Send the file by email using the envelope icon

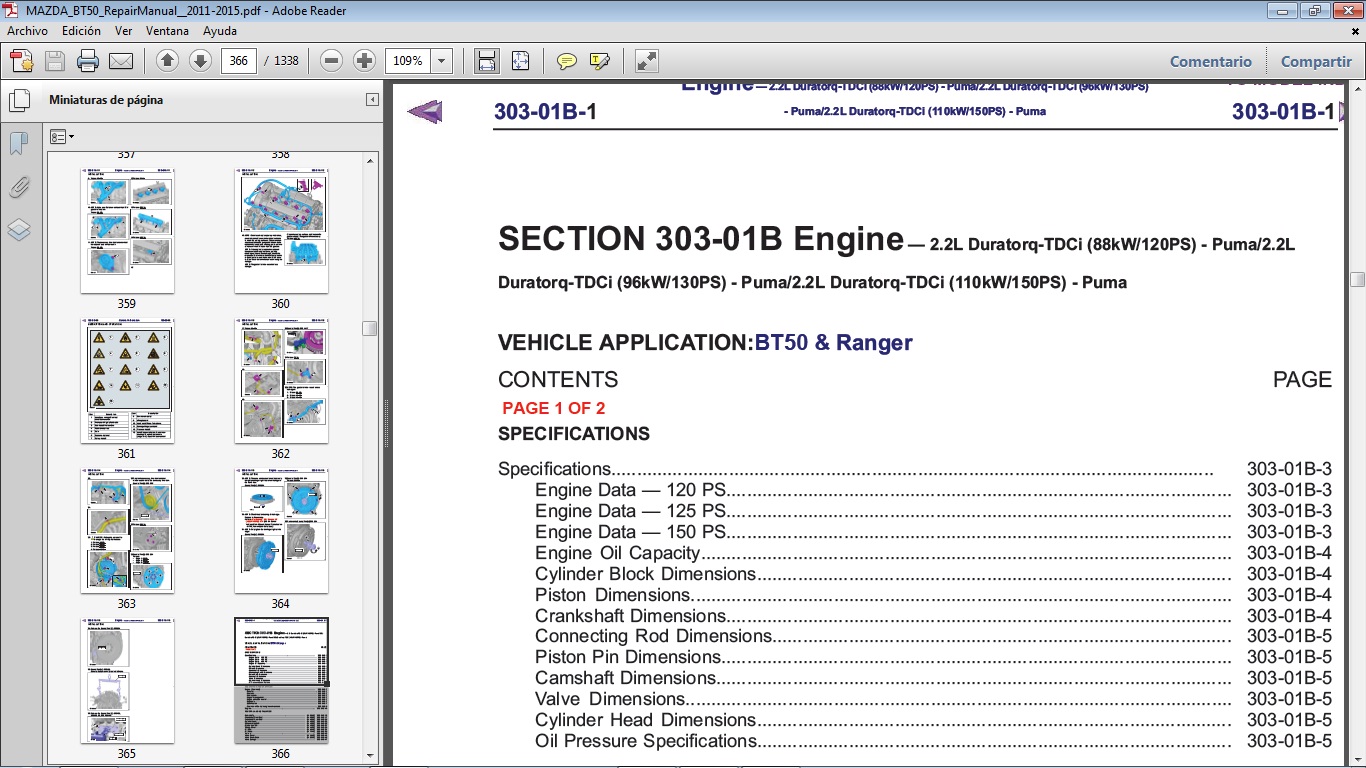[x=121, y=61]
